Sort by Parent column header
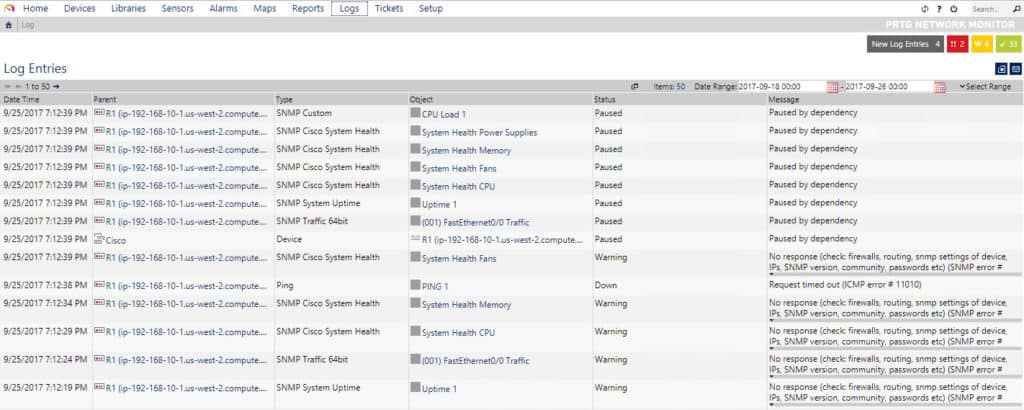Image resolution: width=1024 pixels, height=410 pixels. [104, 99]
